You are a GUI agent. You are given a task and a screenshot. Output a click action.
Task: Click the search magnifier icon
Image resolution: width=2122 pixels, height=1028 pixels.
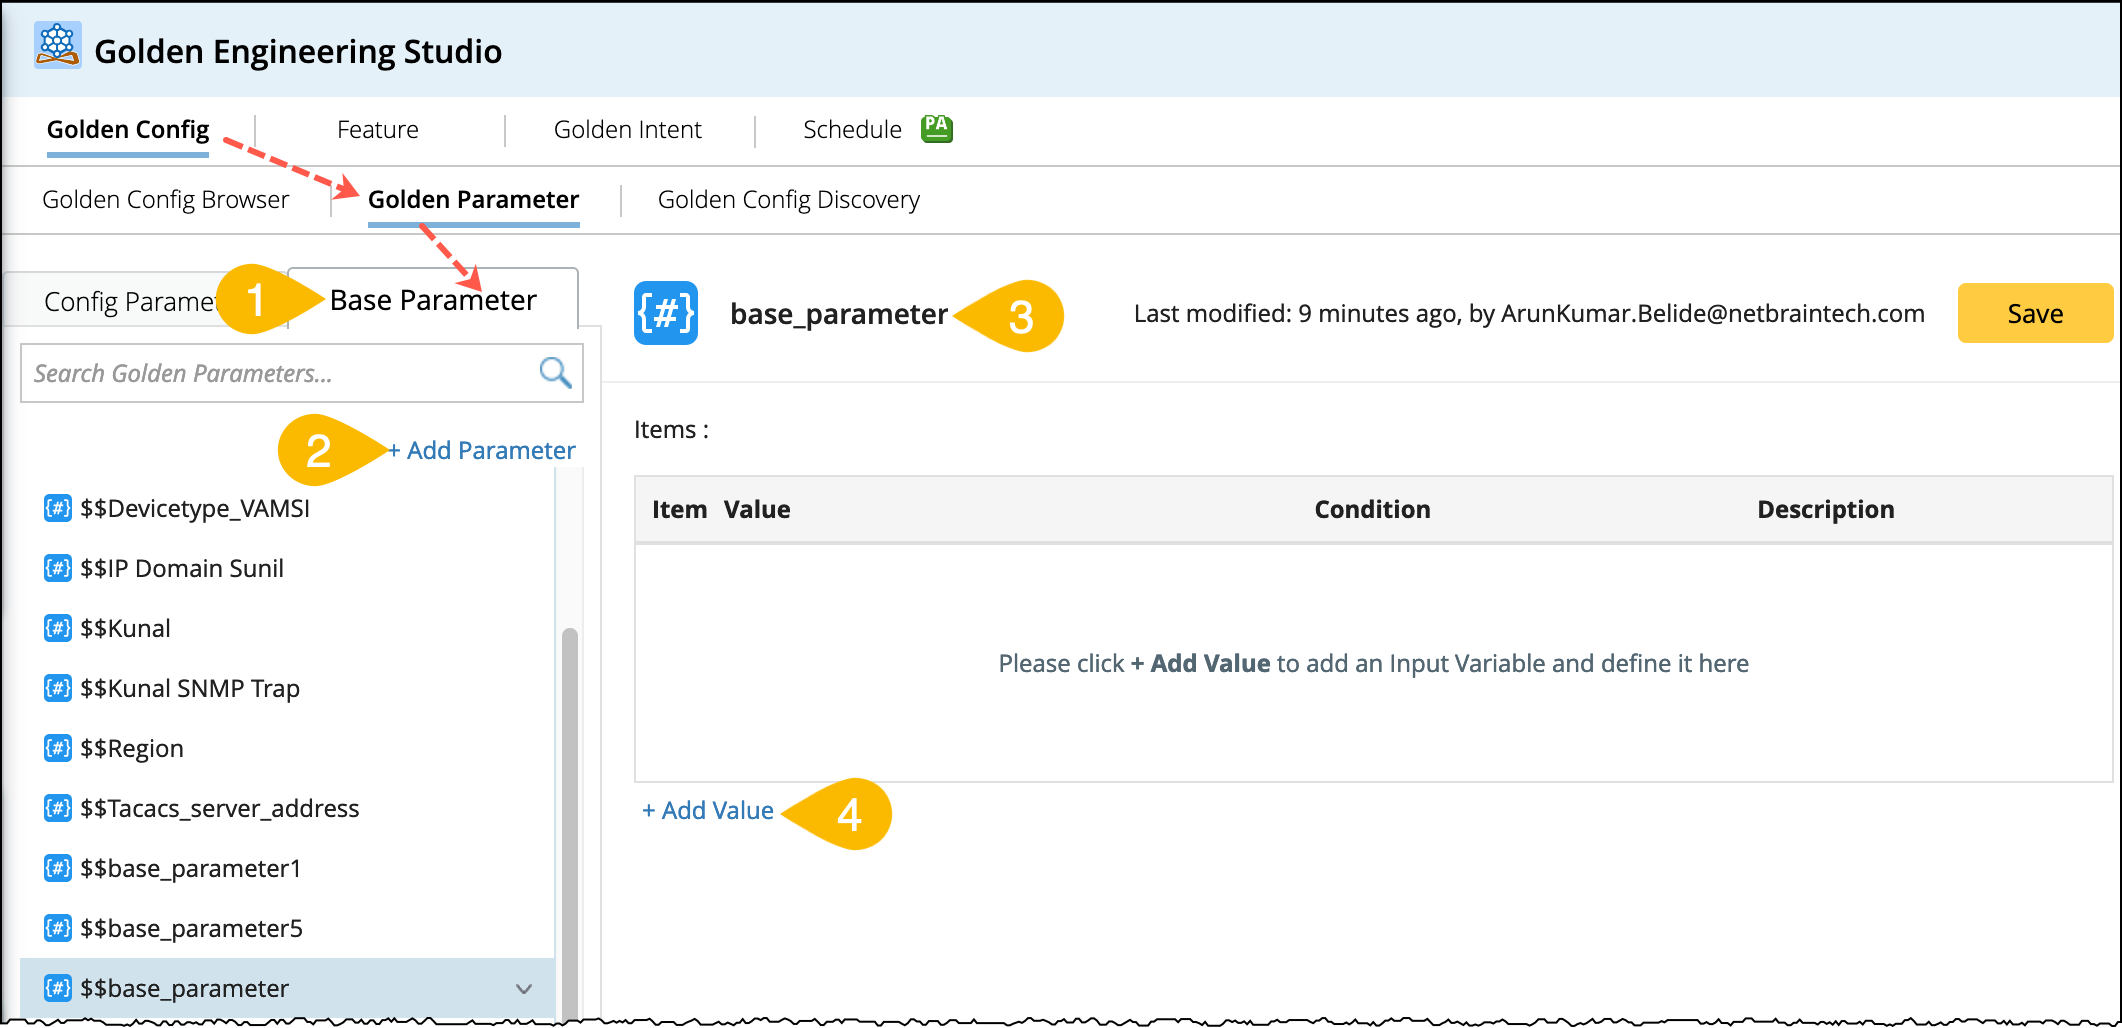[x=555, y=373]
